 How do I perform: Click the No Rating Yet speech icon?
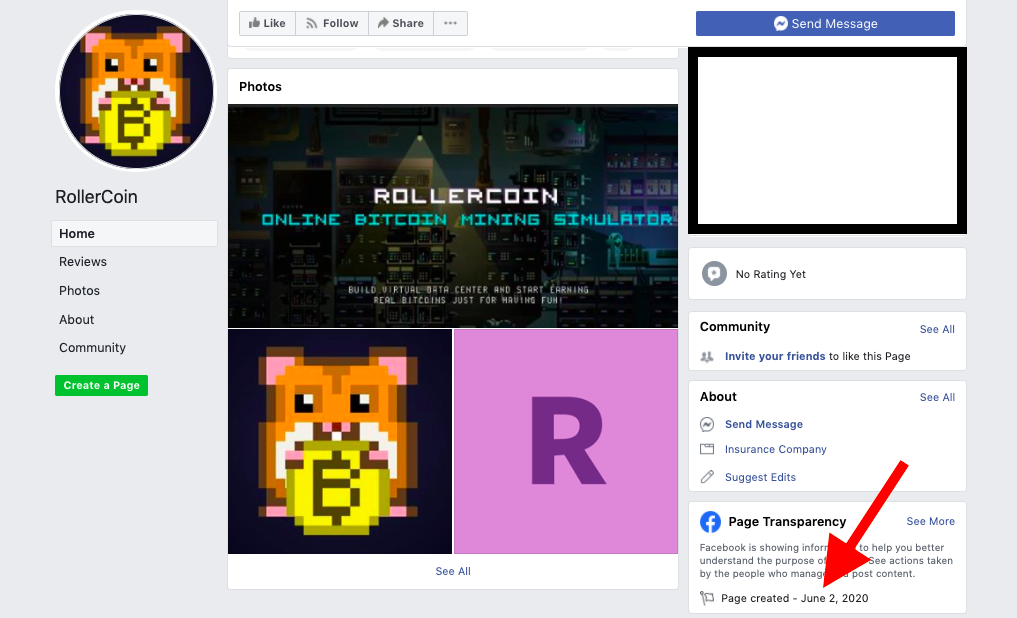pos(714,274)
